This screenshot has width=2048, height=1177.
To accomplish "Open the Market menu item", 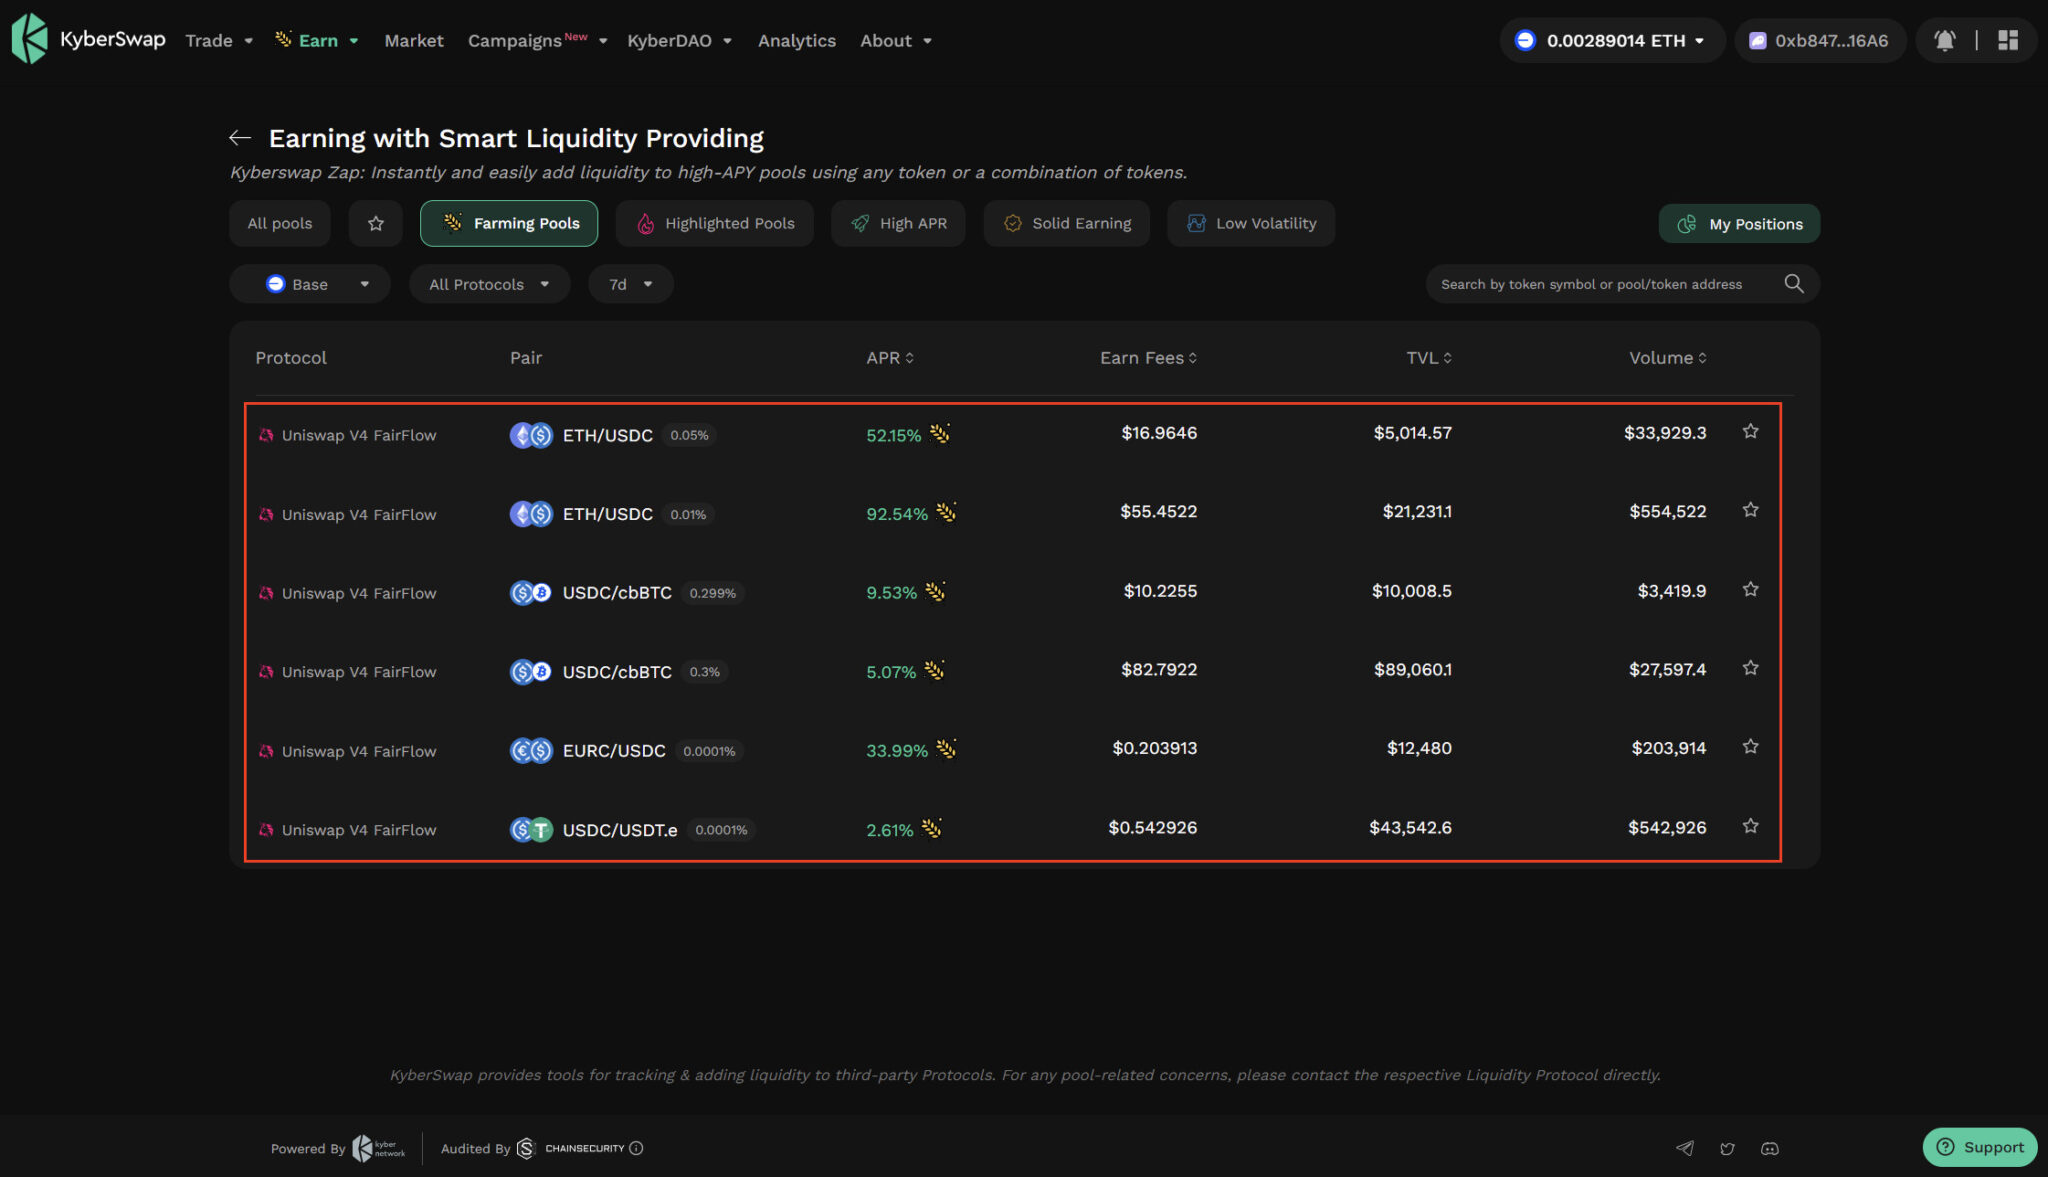I will point(413,40).
